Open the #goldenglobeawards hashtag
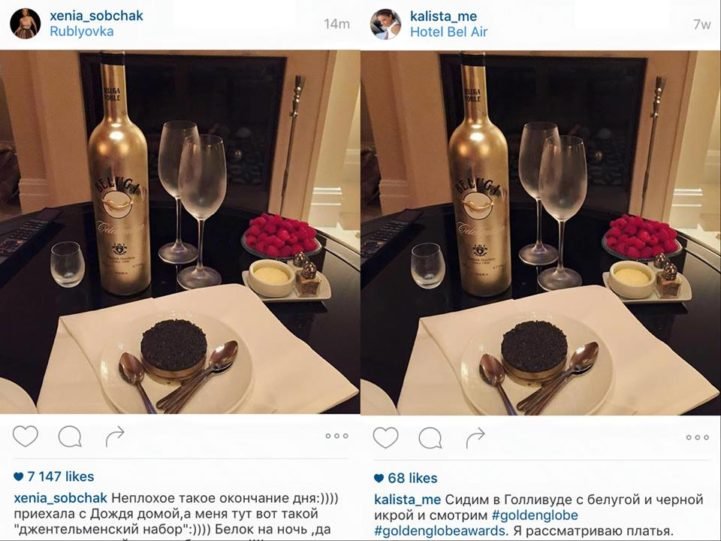 click(x=441, y=531)
